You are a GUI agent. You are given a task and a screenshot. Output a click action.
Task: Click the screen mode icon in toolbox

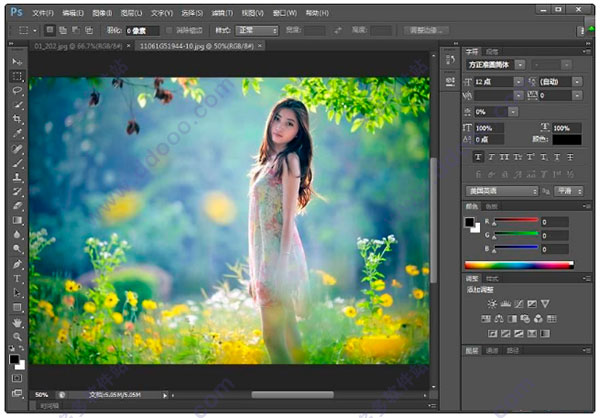[17, 393]
